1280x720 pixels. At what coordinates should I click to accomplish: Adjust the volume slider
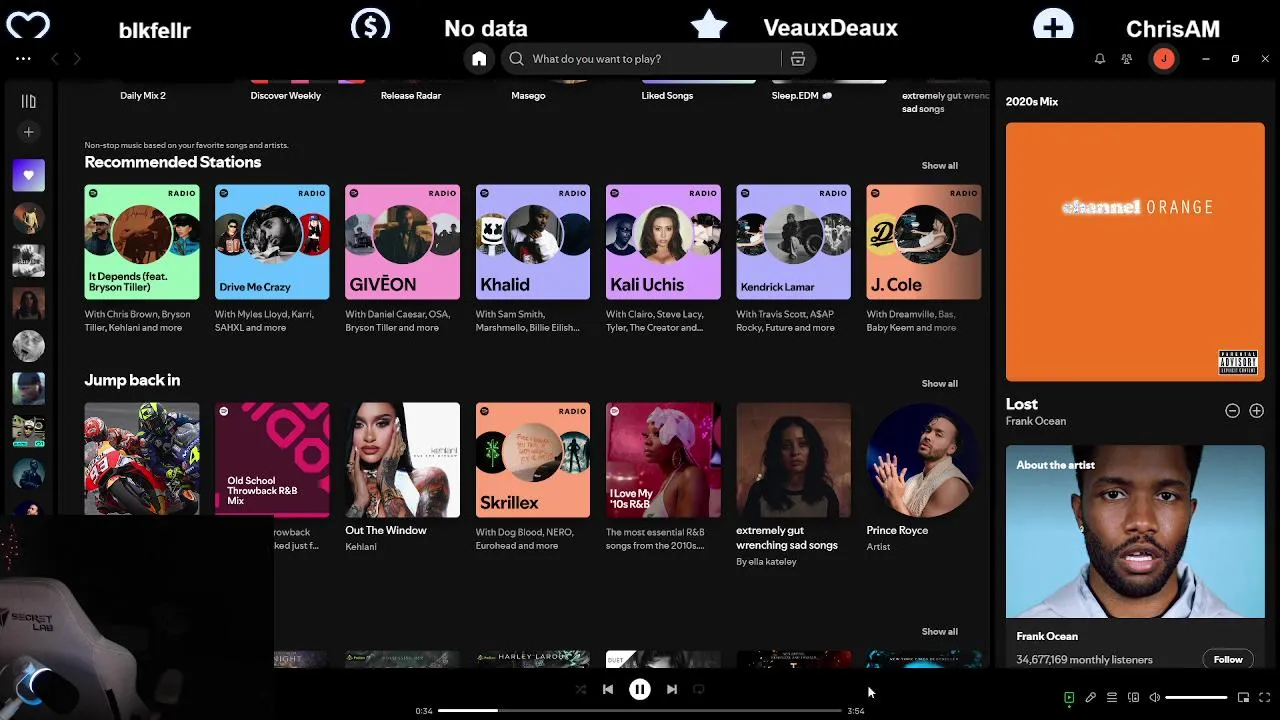1196,698
